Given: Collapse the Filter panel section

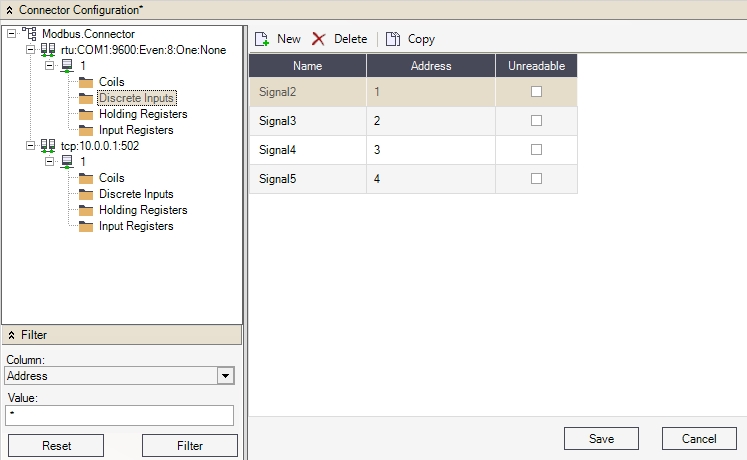Looking at the screenshot, I should pos(11,335).
